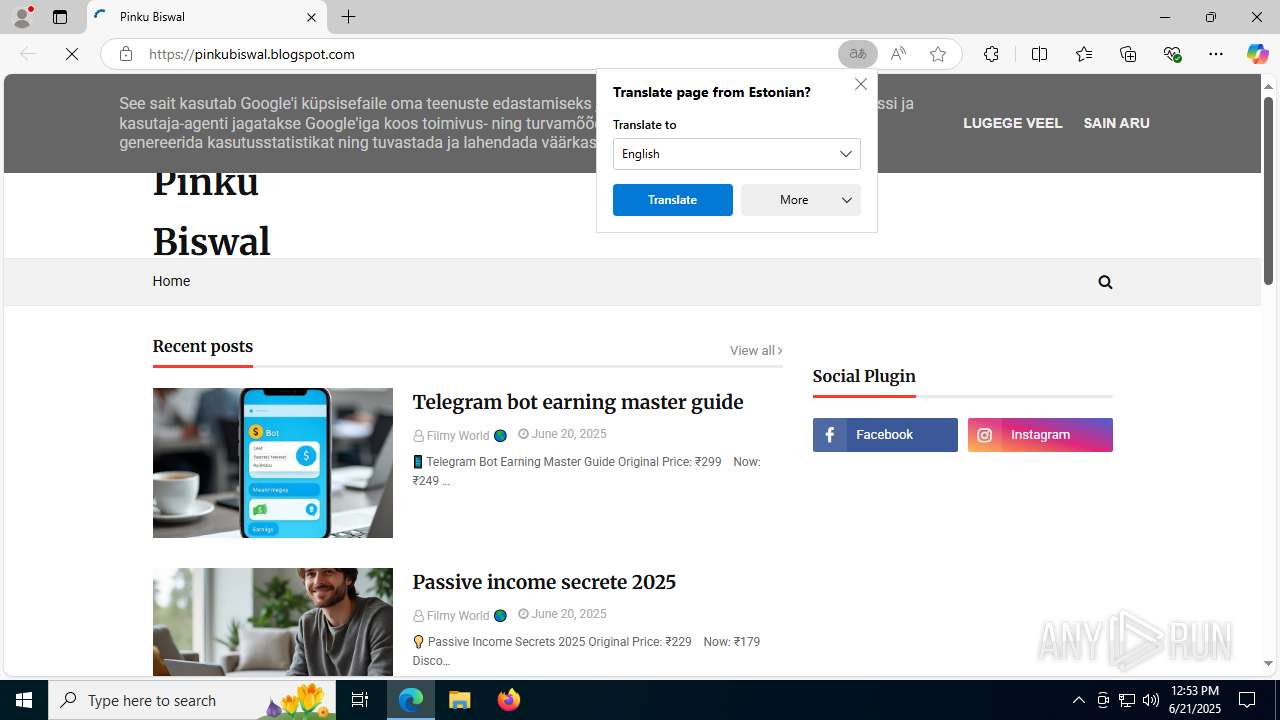Image resolution: width=1280 pixels, height=720 pixels.
Task: Open Split screen view
Action: click(1039, 54)
